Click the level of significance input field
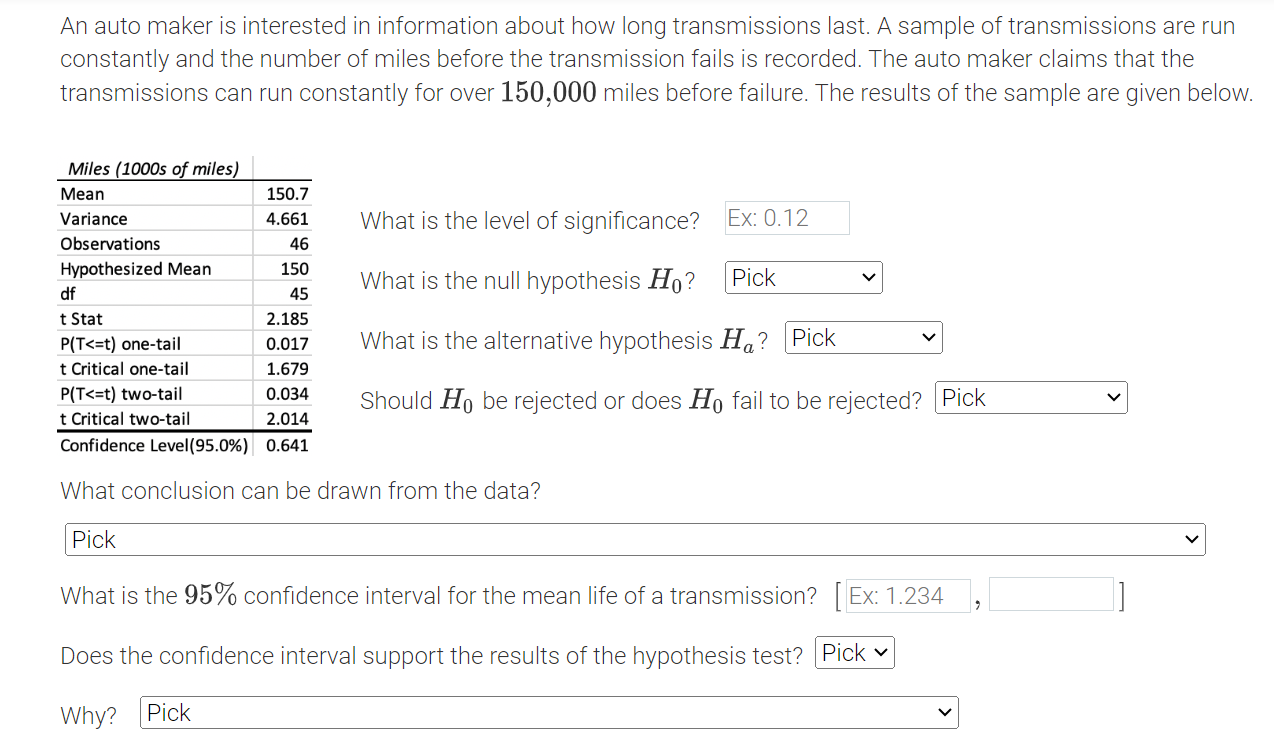The width and height of the screenshot is (1274, 744). tap(787, 218)
